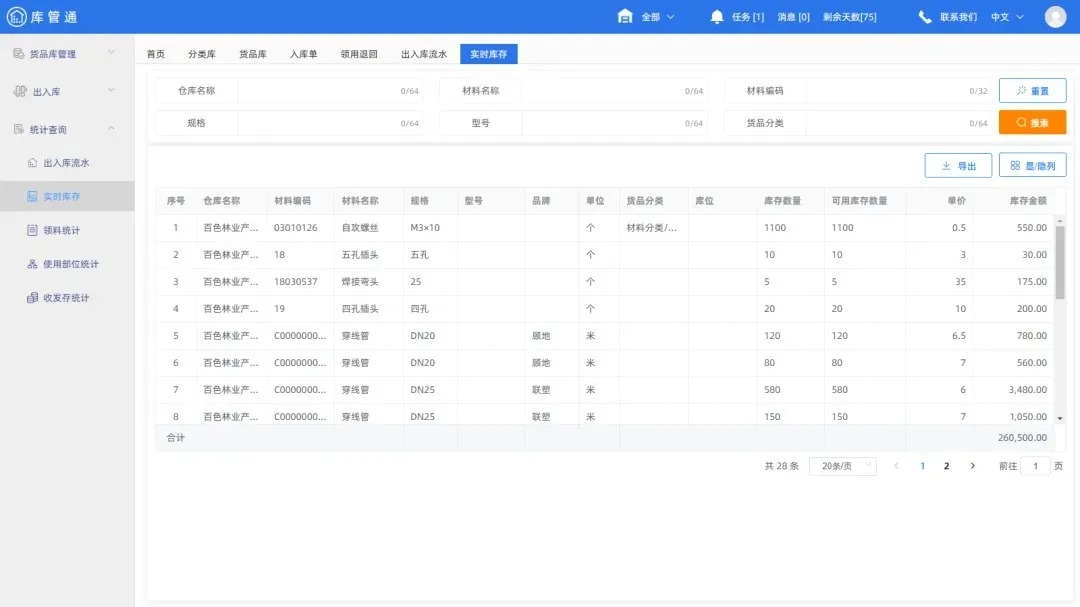Viewport: 1080px width, 607px height.
Task: Click the user avatar icon
Action: coord(1055,16)
